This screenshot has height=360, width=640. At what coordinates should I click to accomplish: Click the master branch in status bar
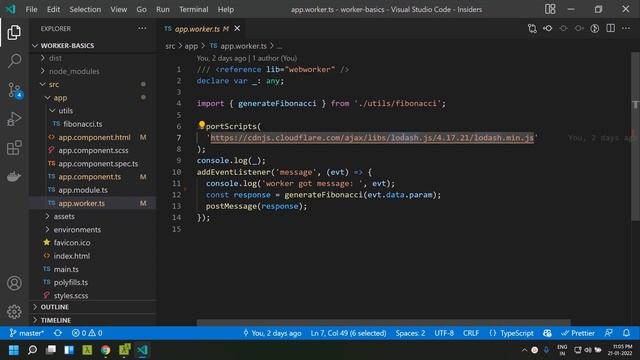(x=27, y=333)
